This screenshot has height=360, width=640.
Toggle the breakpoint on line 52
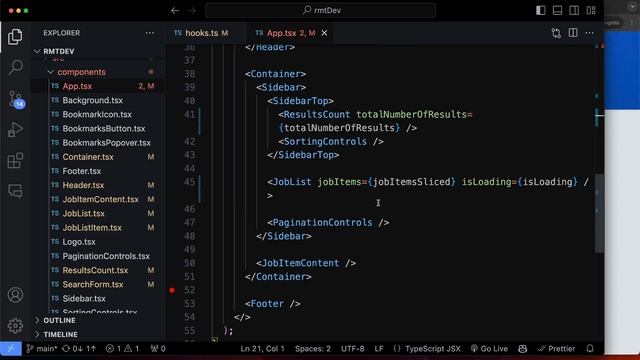(x=172, y=290)
